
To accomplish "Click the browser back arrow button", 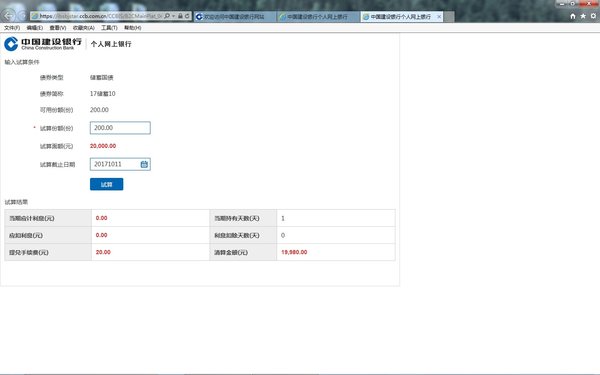I will coord(8,16).
